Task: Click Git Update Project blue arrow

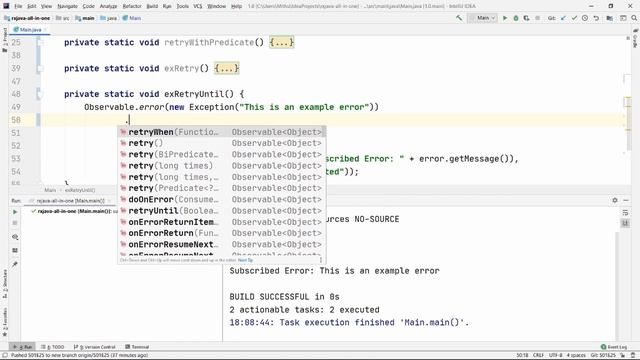Action: click(x=563, y=18)
